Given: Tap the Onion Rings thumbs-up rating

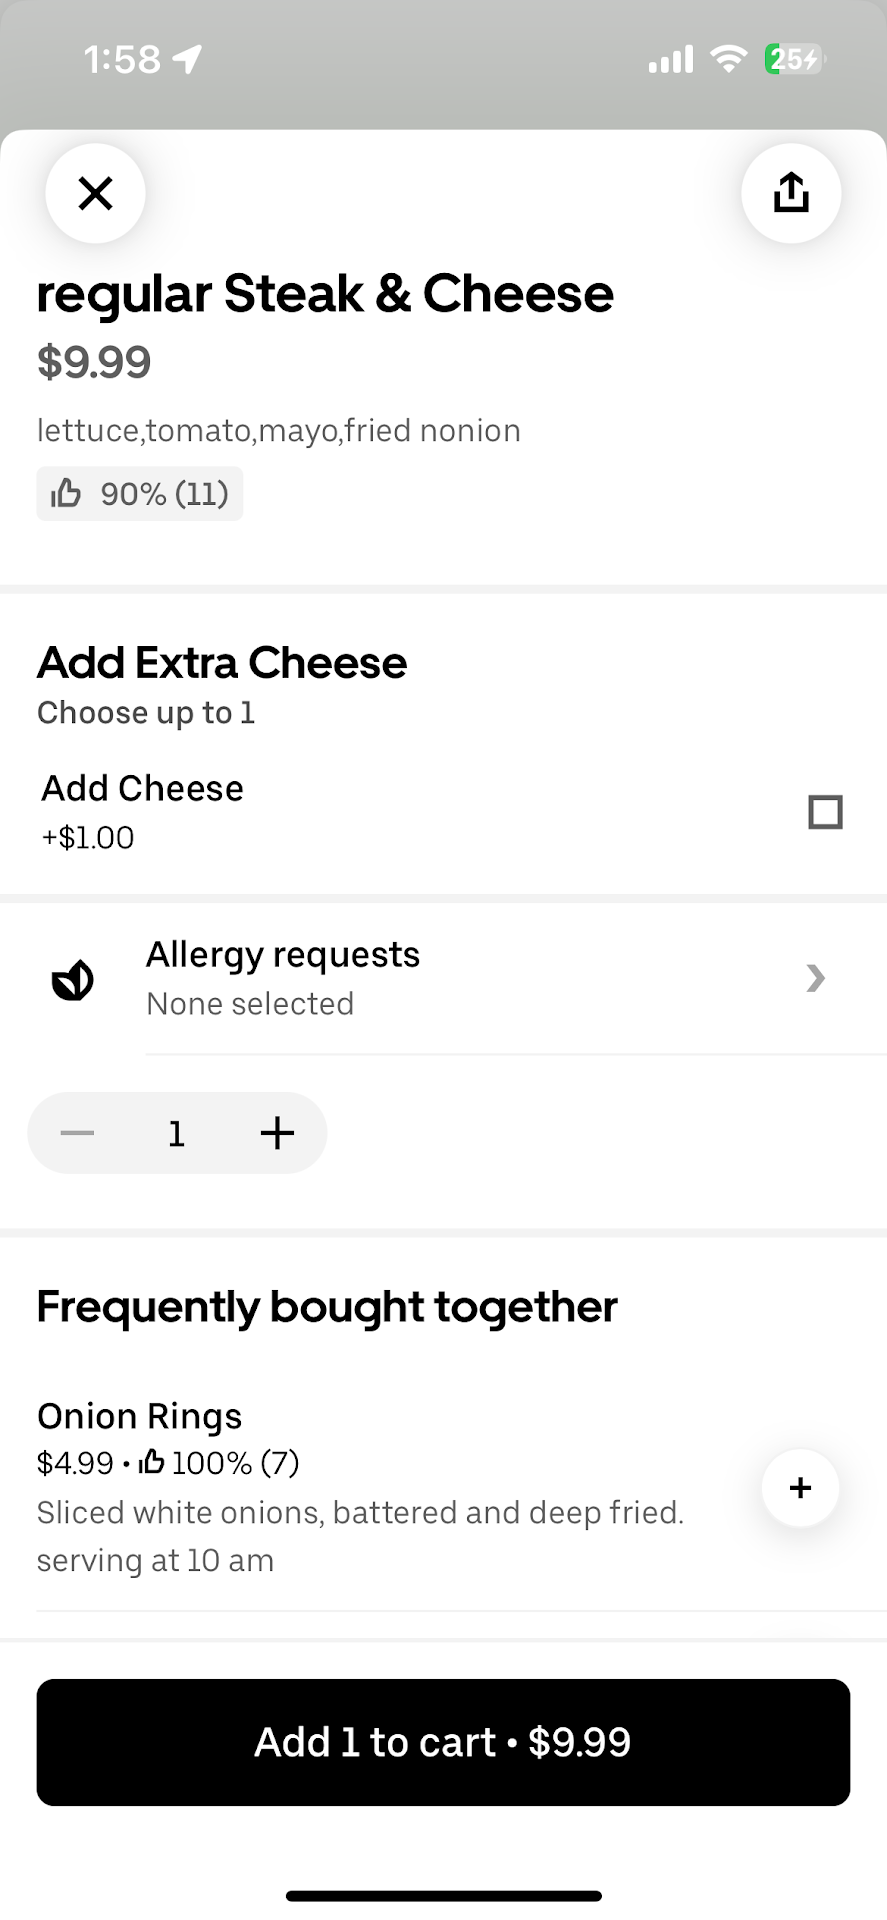Looking at the screenshot, I should (x=218, y=1463).
